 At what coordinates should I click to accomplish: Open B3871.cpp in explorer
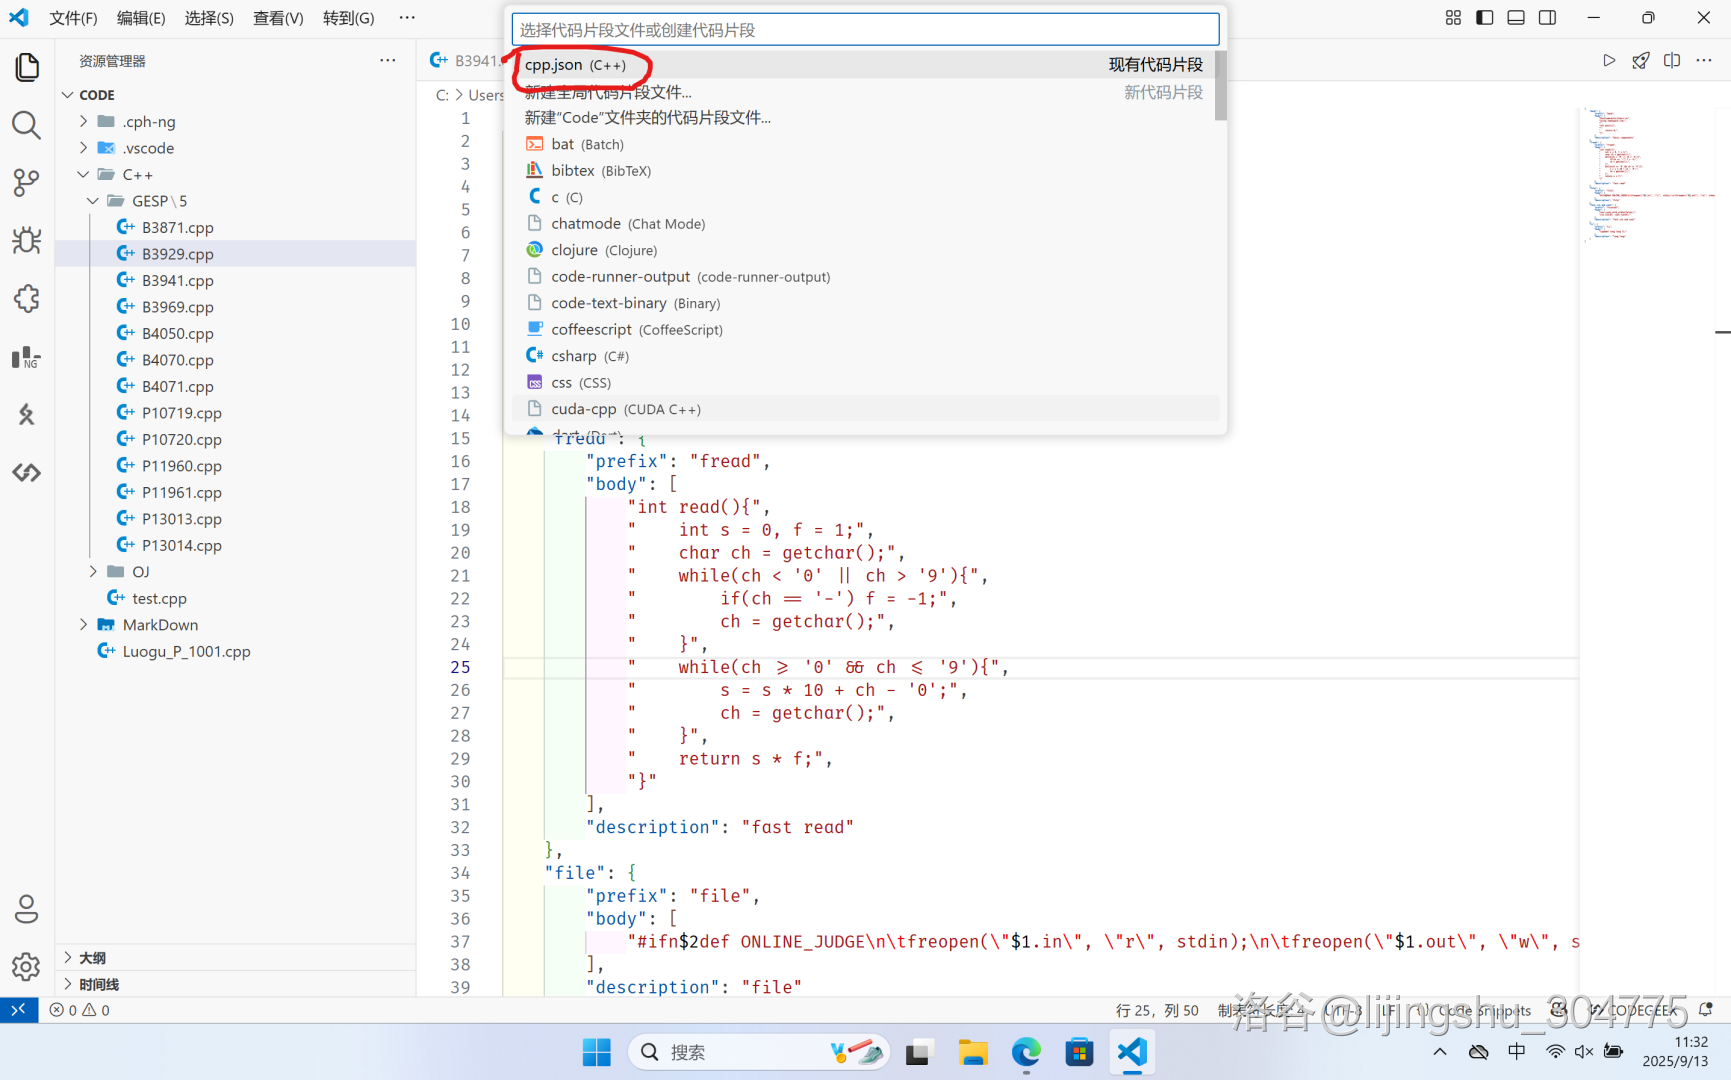235,227
